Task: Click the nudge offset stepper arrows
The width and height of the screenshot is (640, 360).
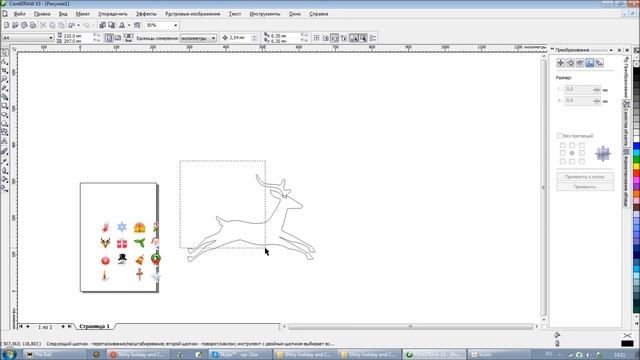Action: click(x=254, y=38)
